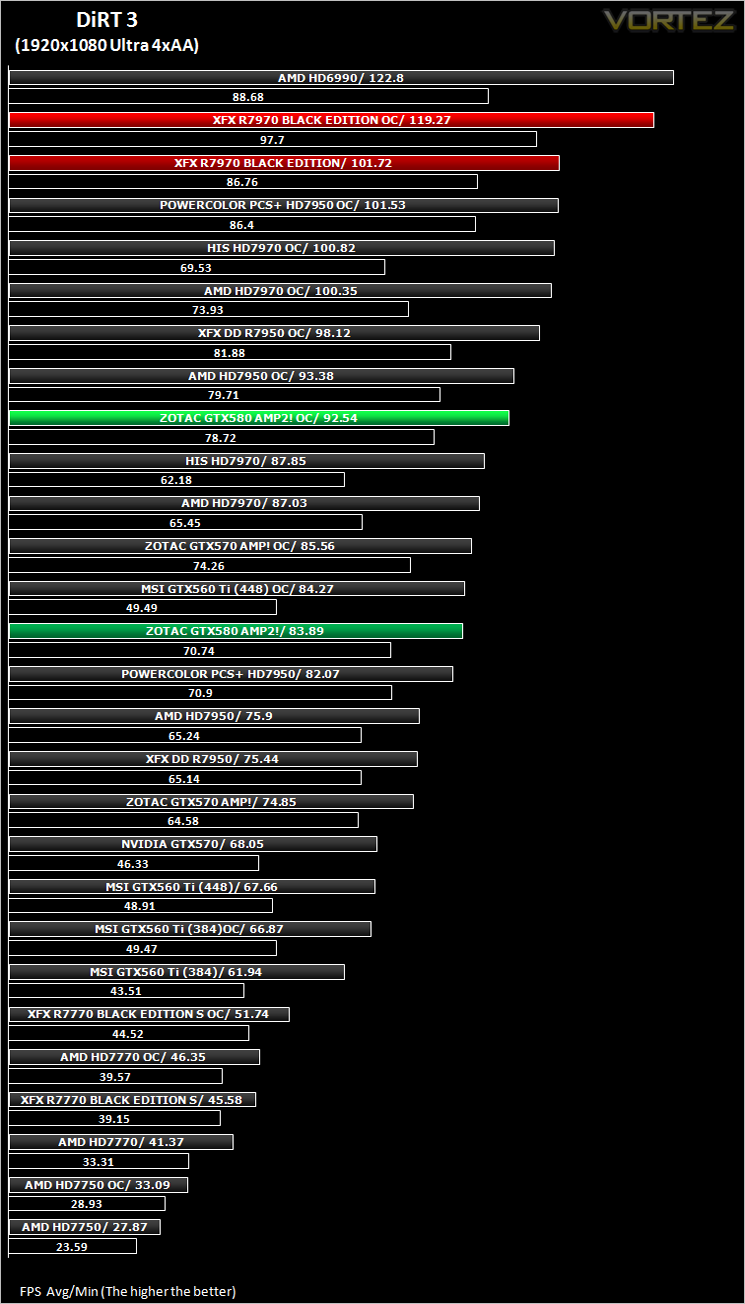This screenshot has width=745, height=1304.
Task: Click the 1920x1080 Ultra 4xAA subtitle
Action: 106,45
